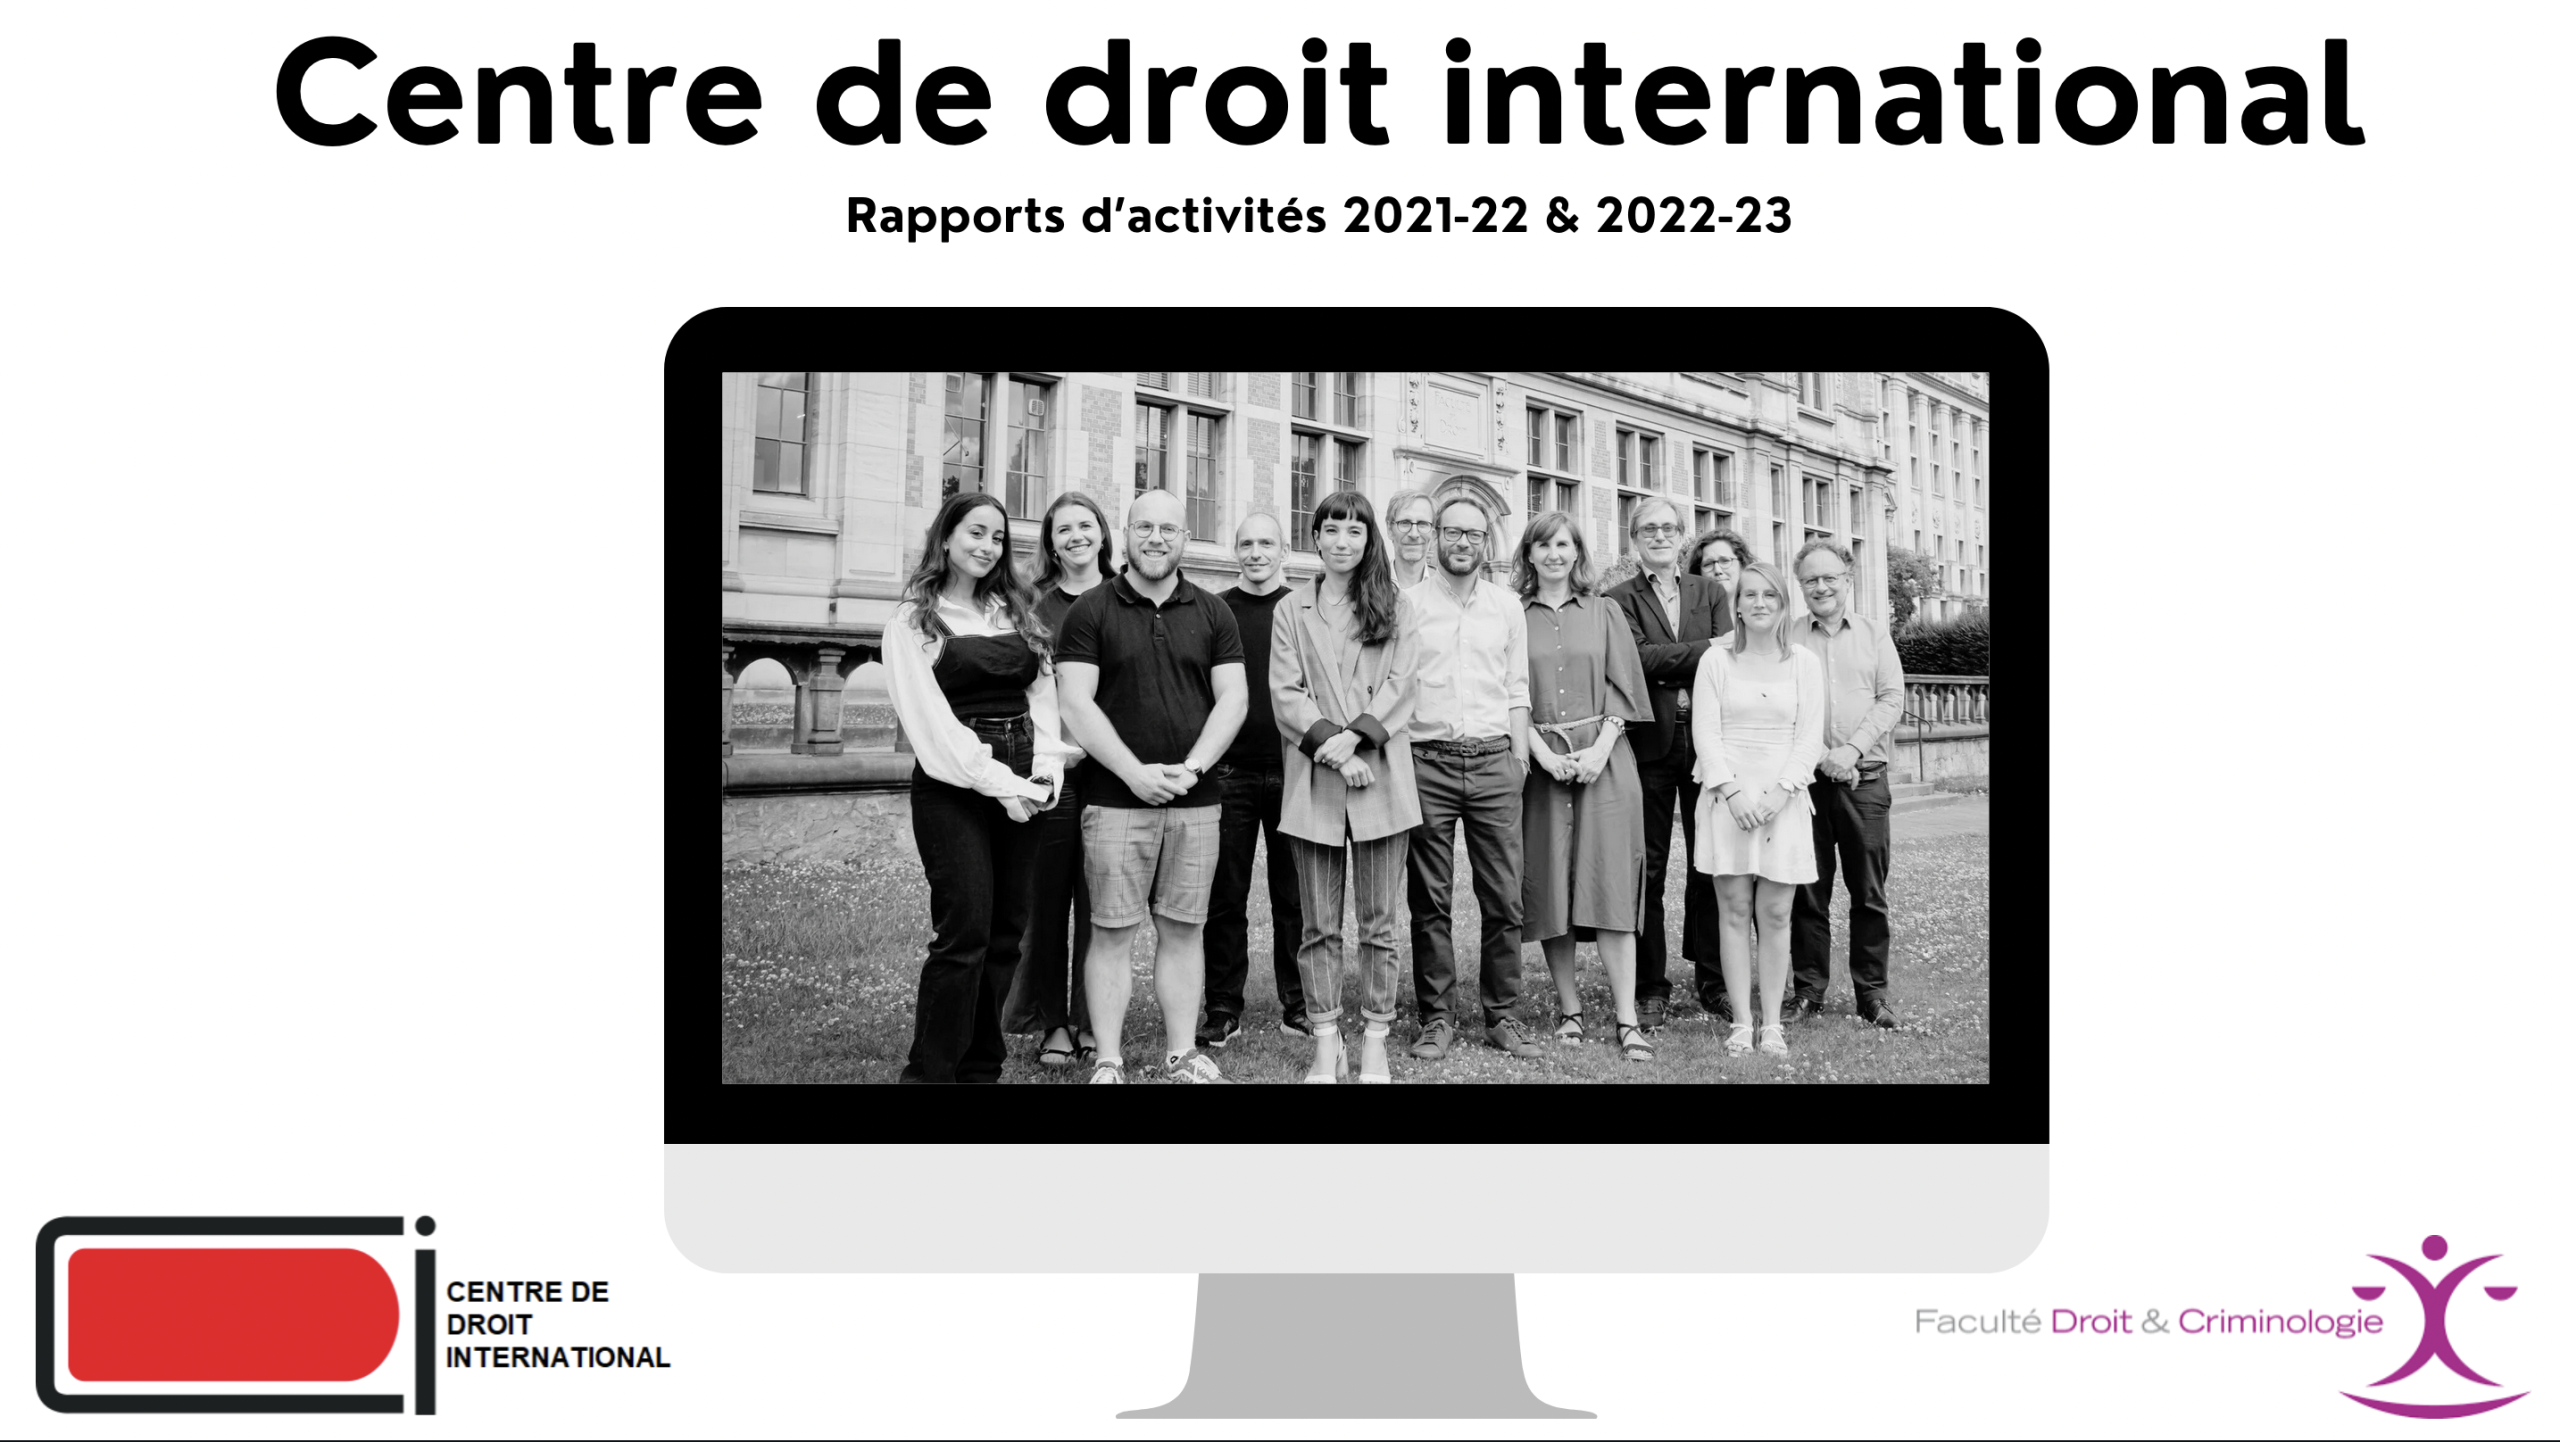Click the "2022-23" year range in subtitle
Viewport: 2560px width, 1442px height.
pyautogui.click(x=1694, y=216)
